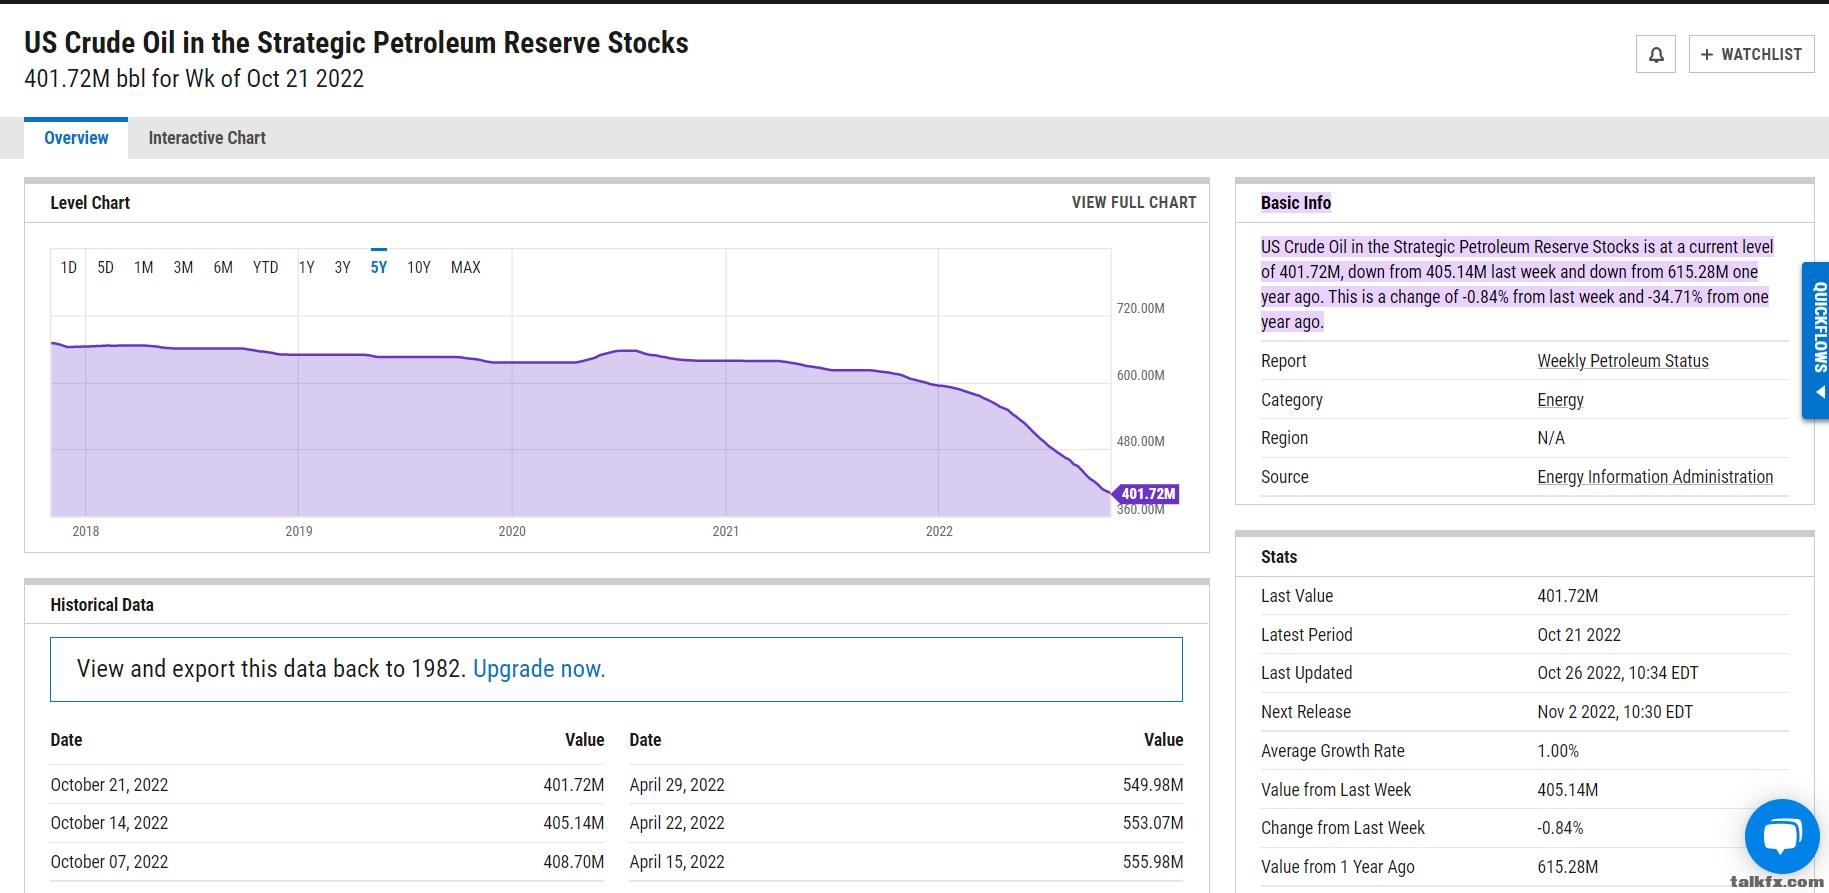
Task: Click the April 22, 2022 date cell
Action: click(x=677, y=823)
